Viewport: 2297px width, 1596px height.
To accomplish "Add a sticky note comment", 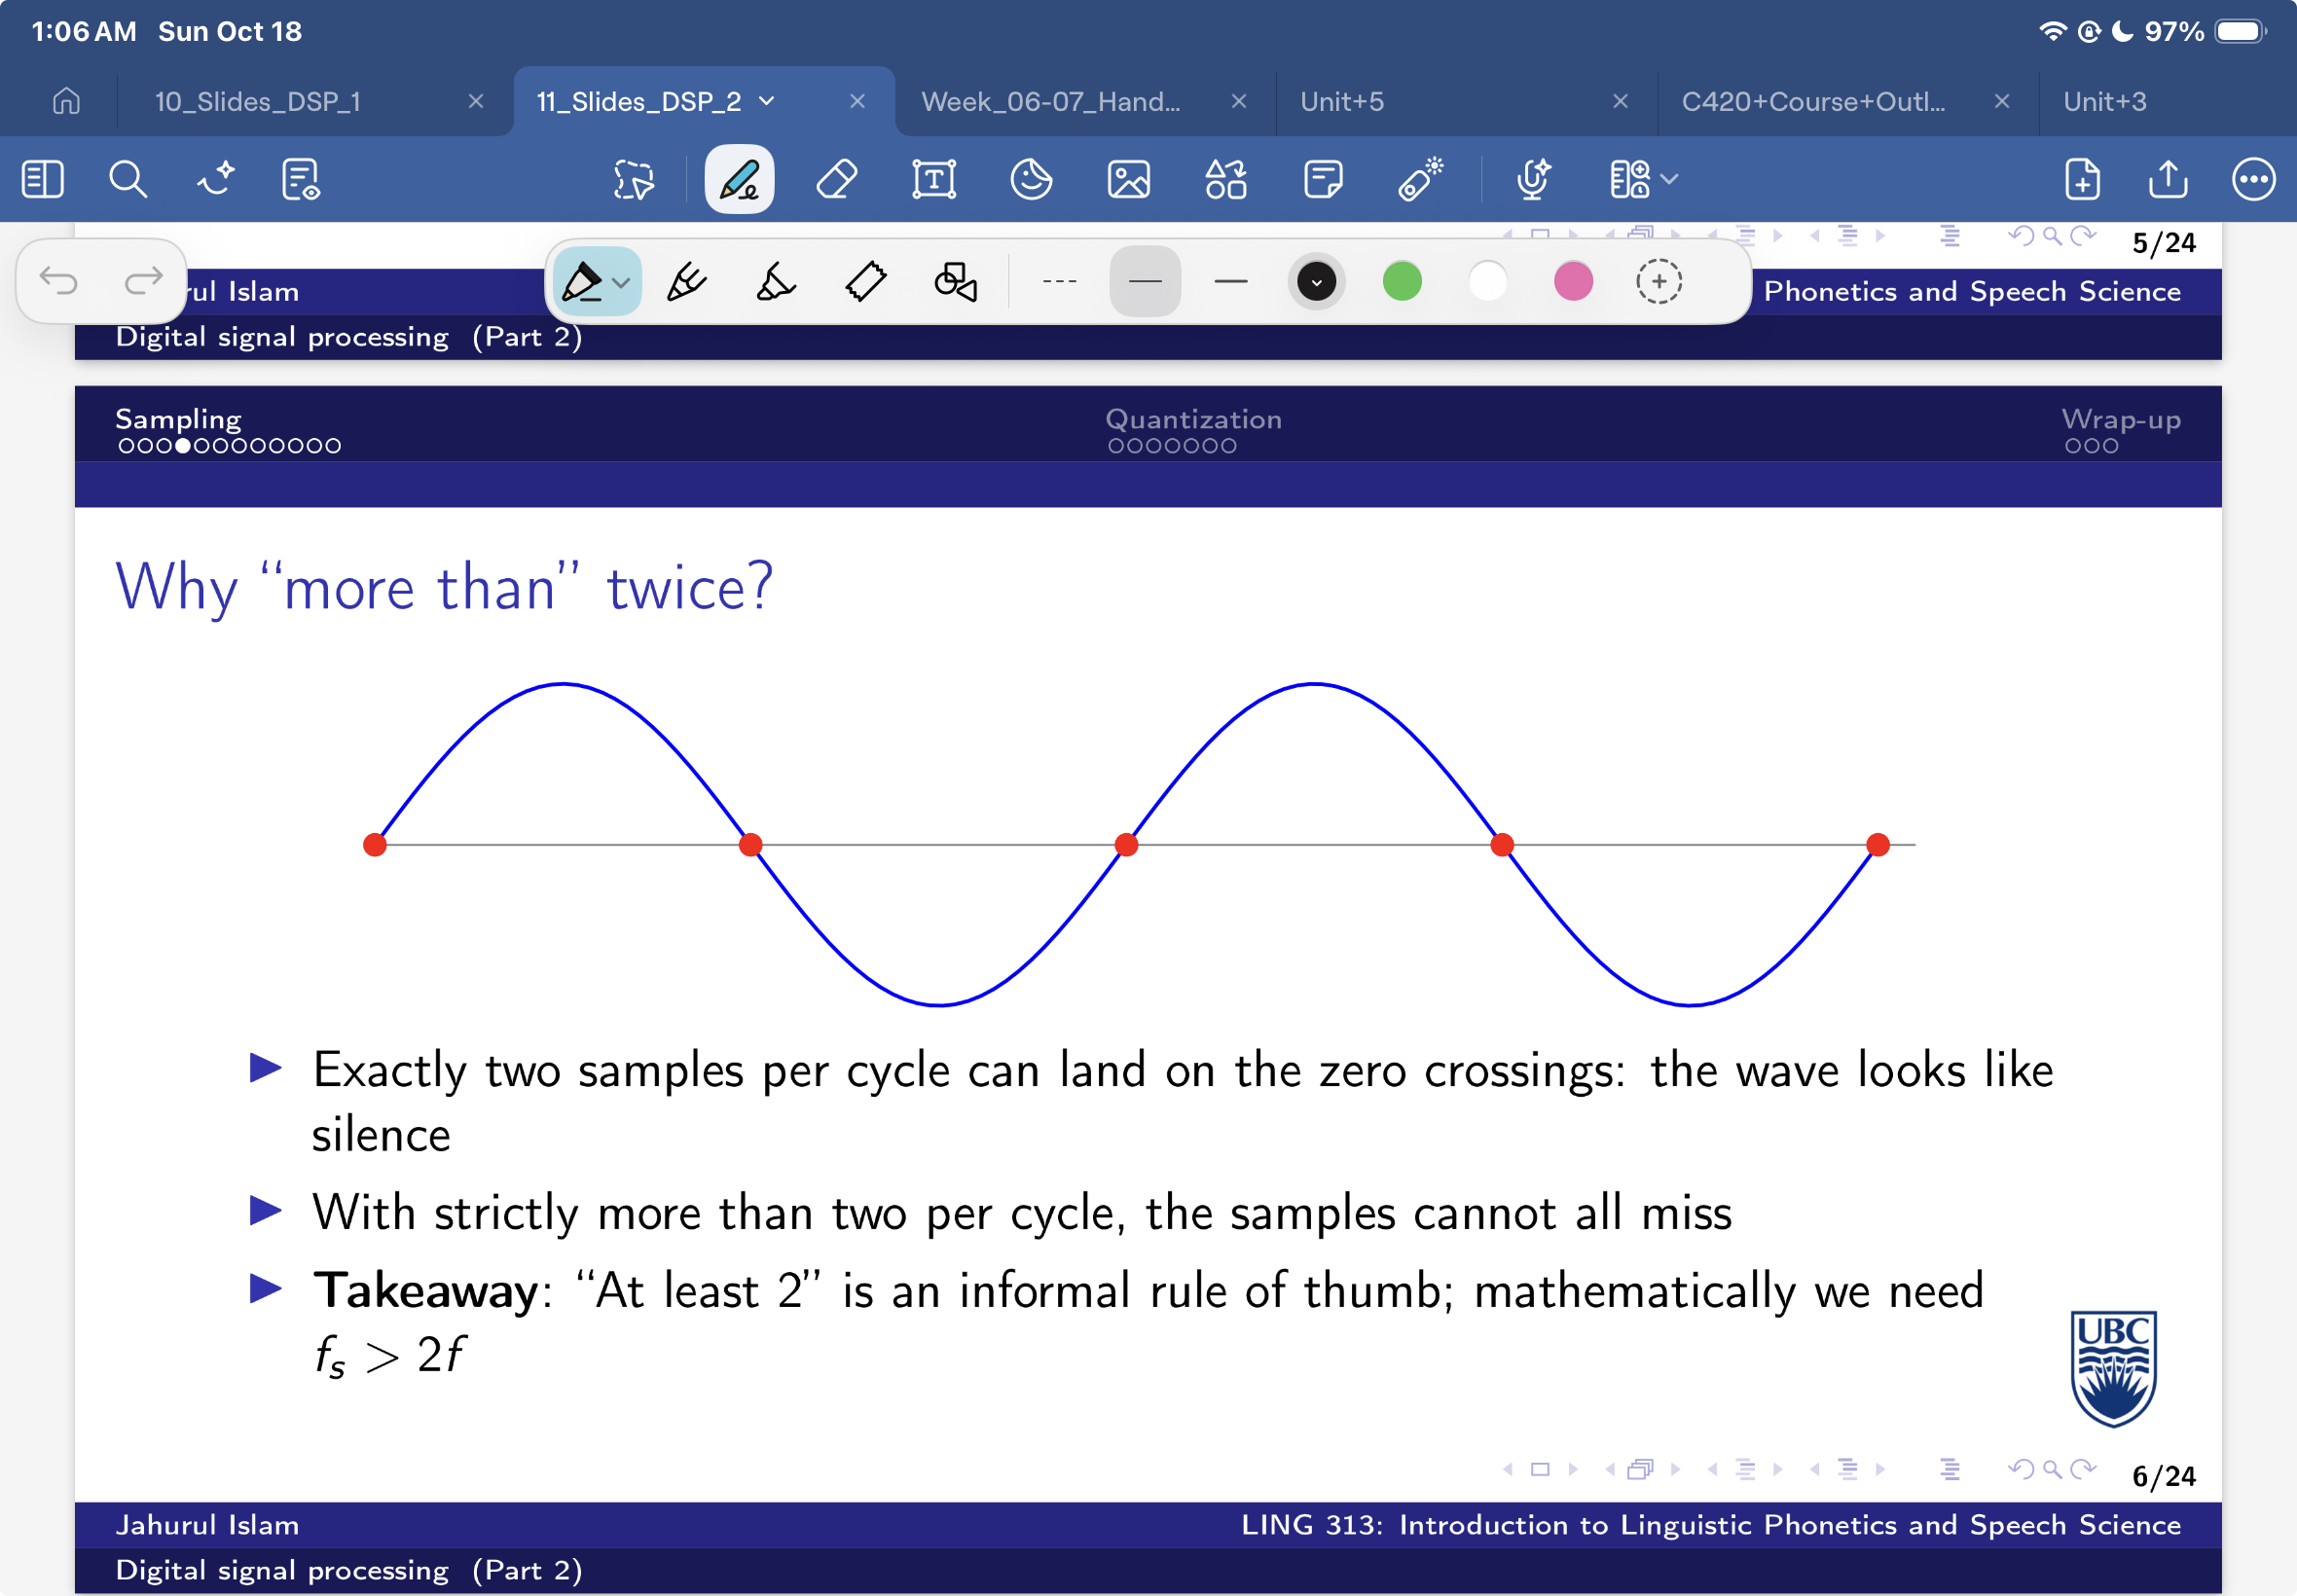I will pyautogui.click(x=1323, y=180).
